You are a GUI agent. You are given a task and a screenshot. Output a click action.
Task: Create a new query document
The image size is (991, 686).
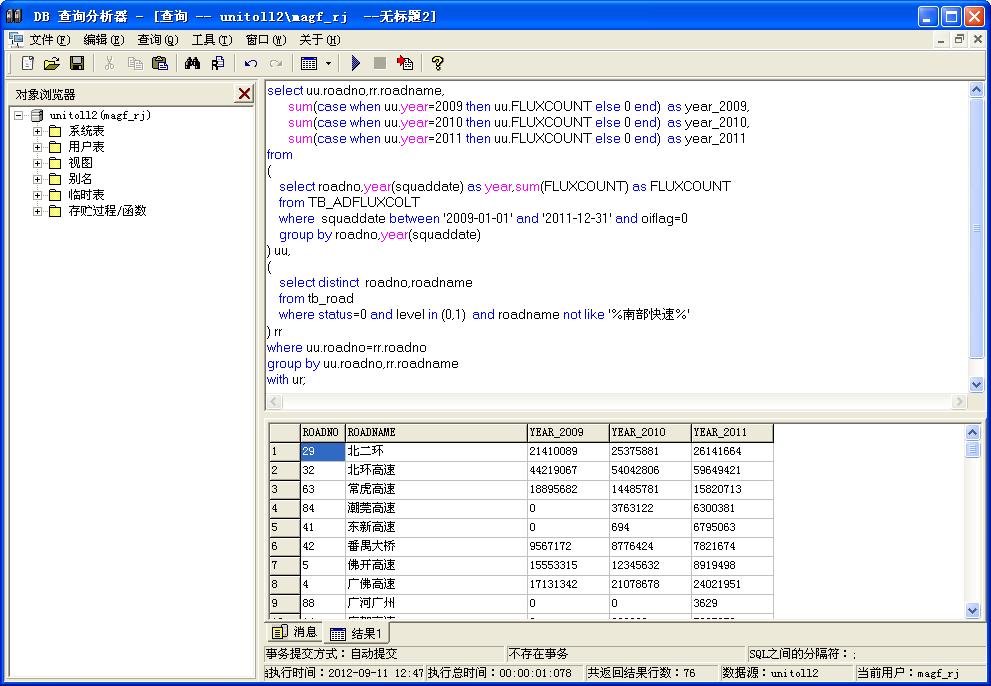coord(26,63)
